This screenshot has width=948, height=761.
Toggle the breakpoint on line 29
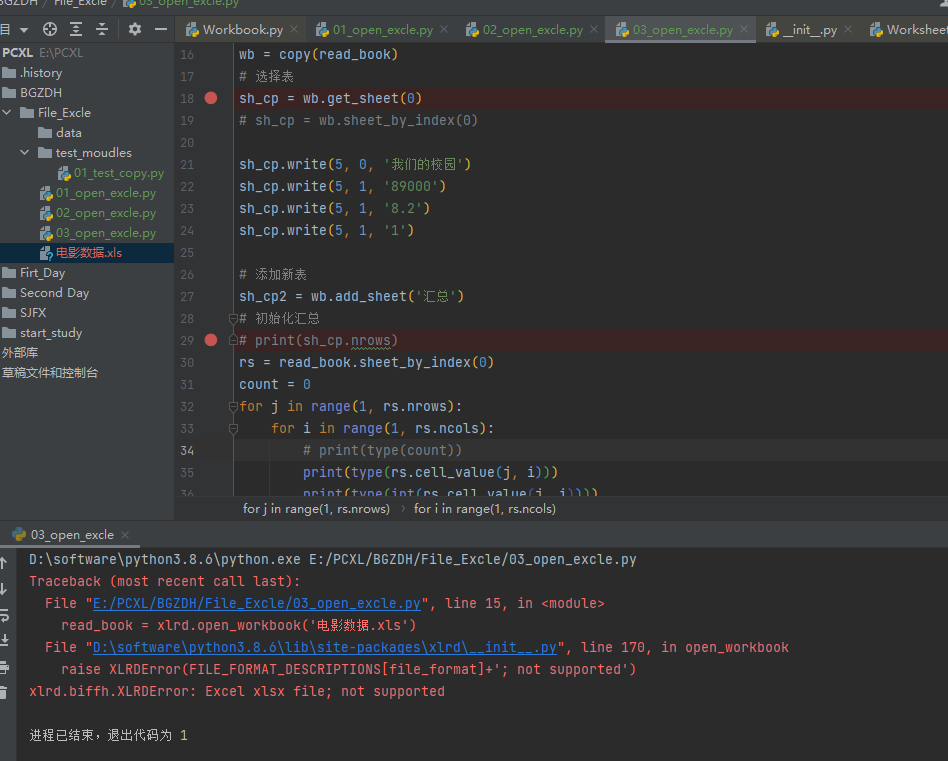[211, 340]
